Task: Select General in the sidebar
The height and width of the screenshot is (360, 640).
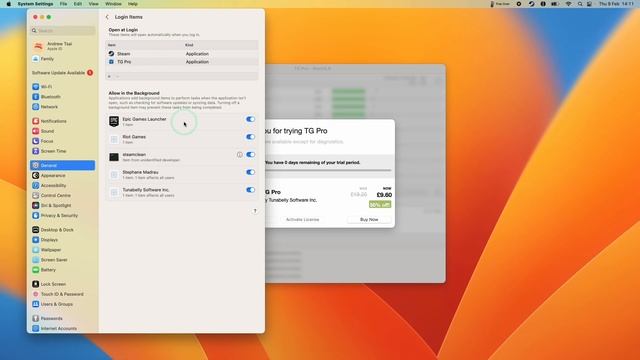Action: click(x=62, y=165)
